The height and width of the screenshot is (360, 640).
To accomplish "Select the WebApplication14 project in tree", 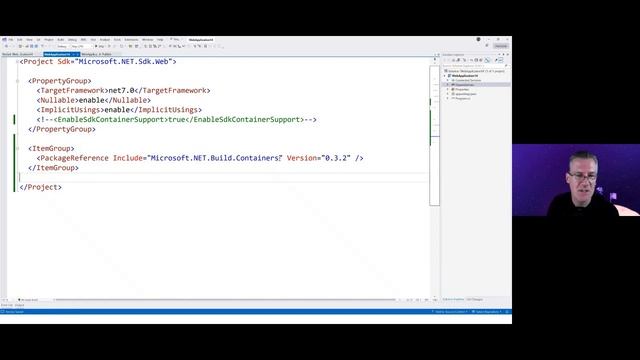I will 464,76.
